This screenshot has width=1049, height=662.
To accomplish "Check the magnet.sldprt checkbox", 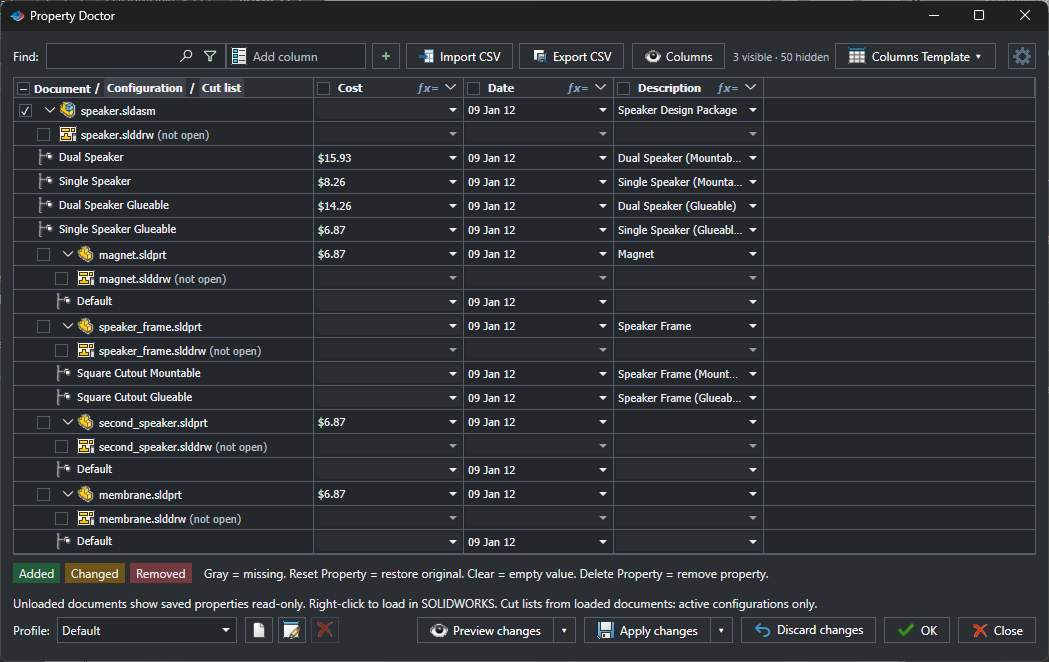I will 43,254.
